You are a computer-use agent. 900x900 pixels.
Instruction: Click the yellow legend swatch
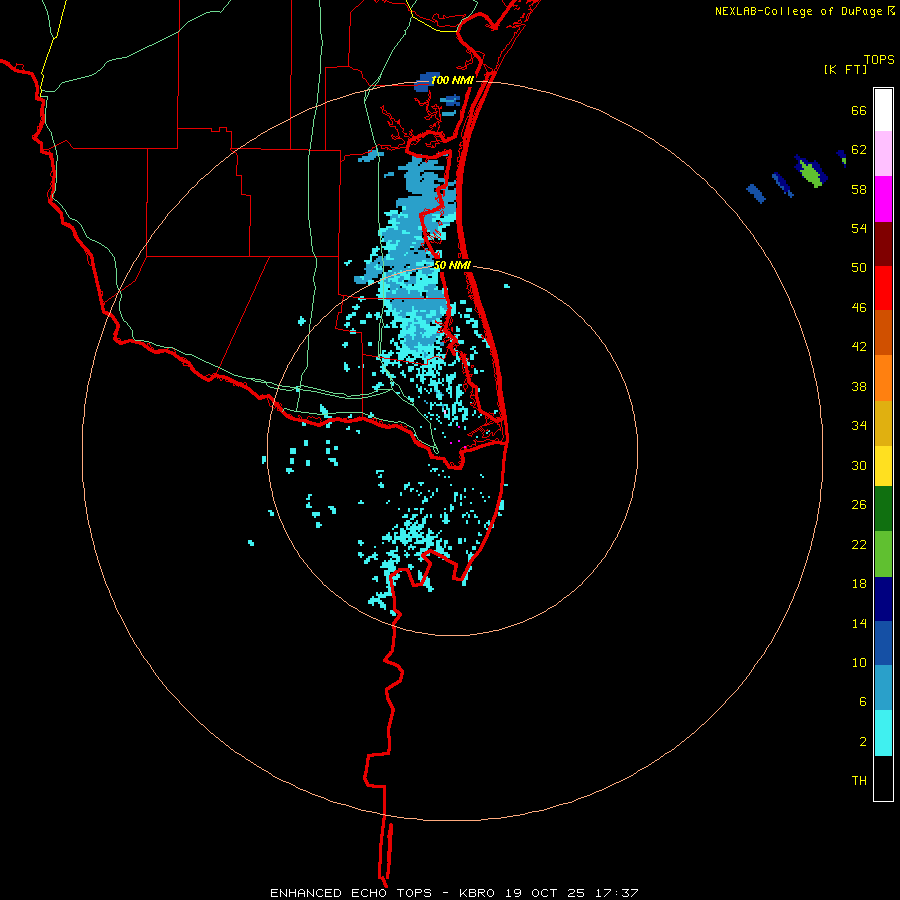[883, 465]
